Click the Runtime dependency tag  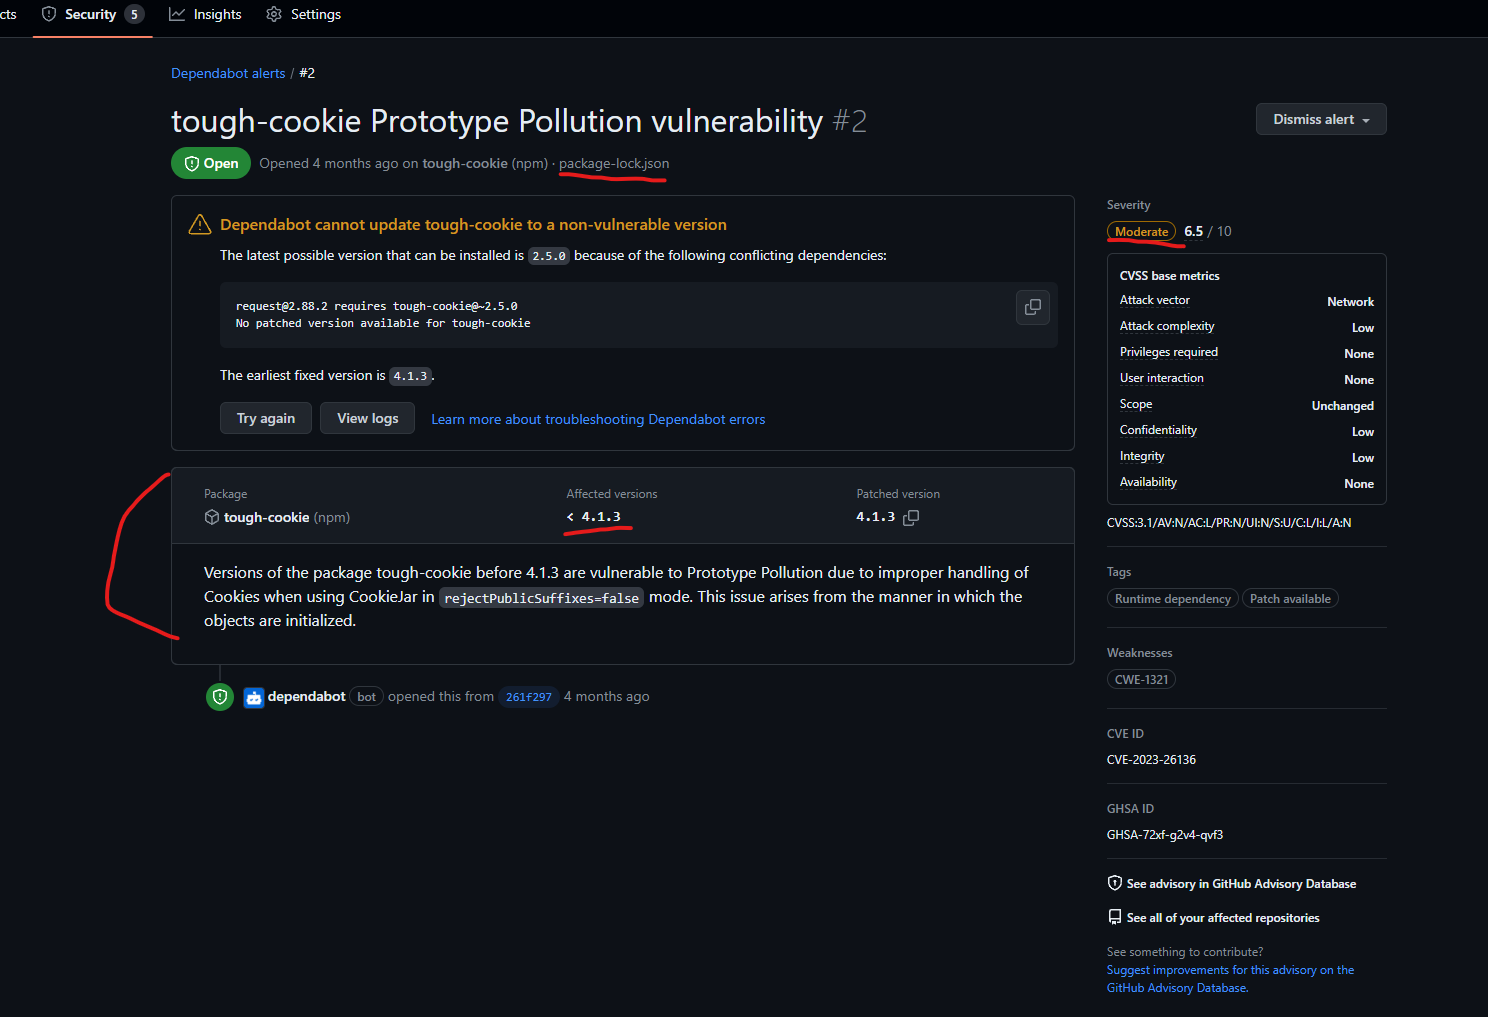coord(1173,599)
